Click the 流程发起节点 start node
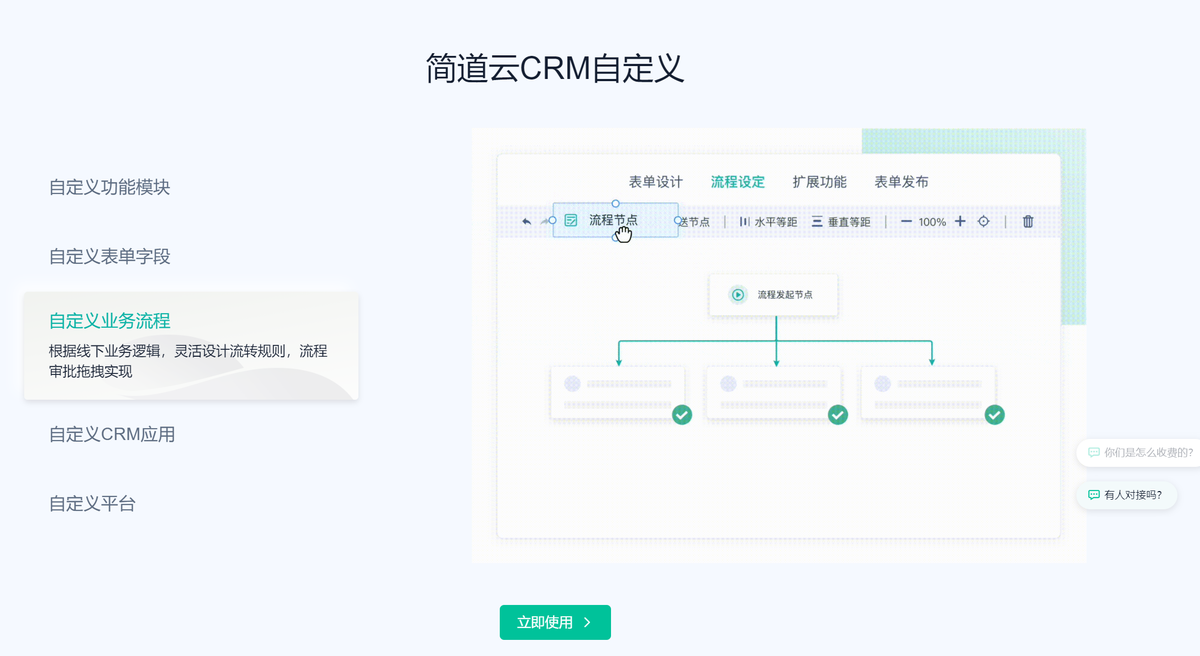The image size is (1200, 656). click(774, 295)
